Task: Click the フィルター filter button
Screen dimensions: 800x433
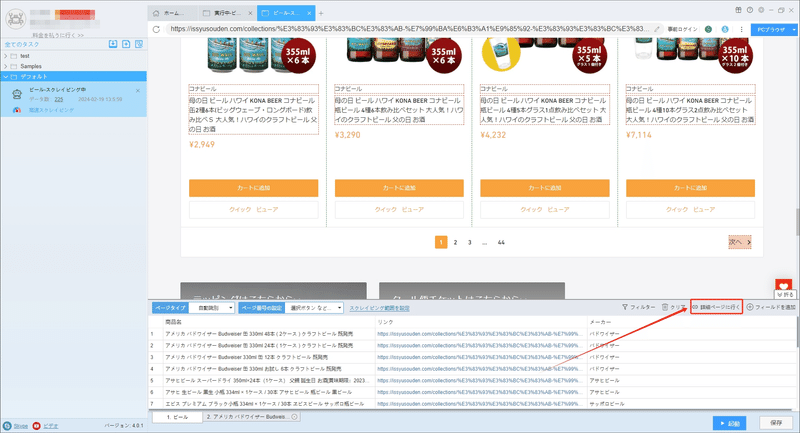Action: (638, 307)
